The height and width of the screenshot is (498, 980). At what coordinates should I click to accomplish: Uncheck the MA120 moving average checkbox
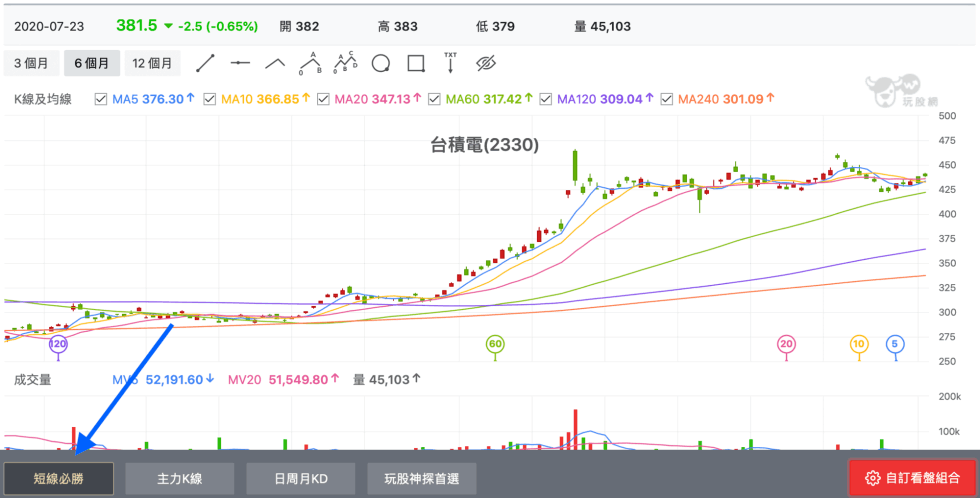546,99
